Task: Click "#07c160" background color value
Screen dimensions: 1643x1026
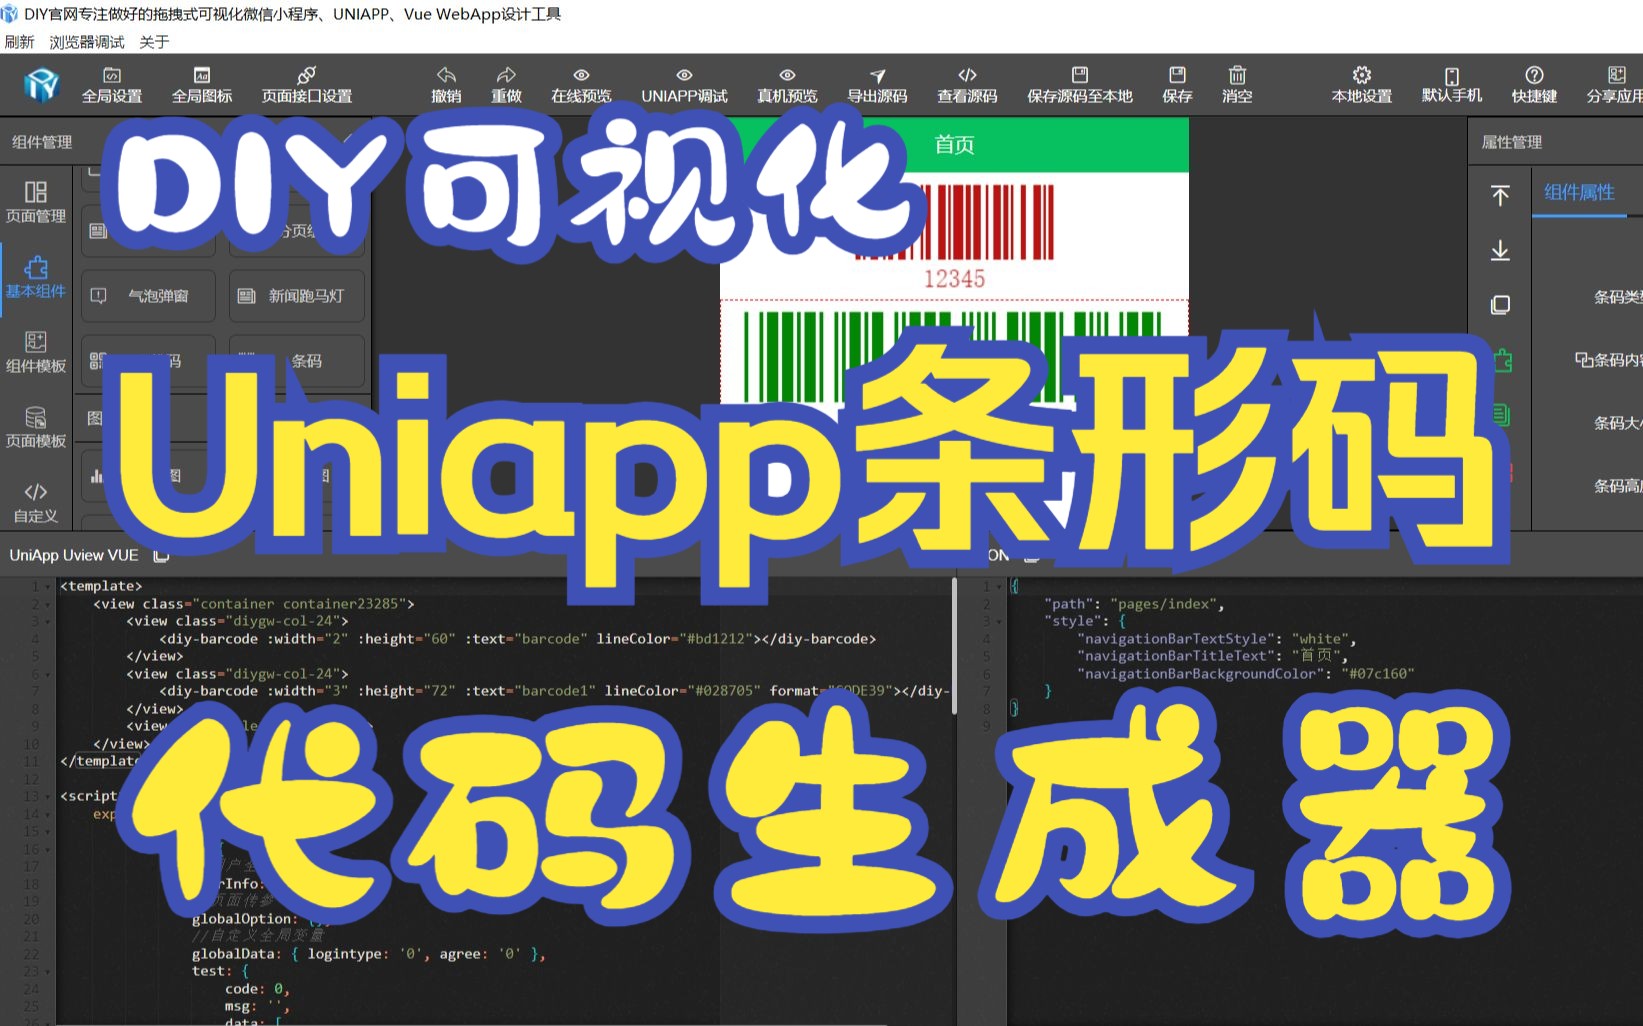Action: point(1377,674)
